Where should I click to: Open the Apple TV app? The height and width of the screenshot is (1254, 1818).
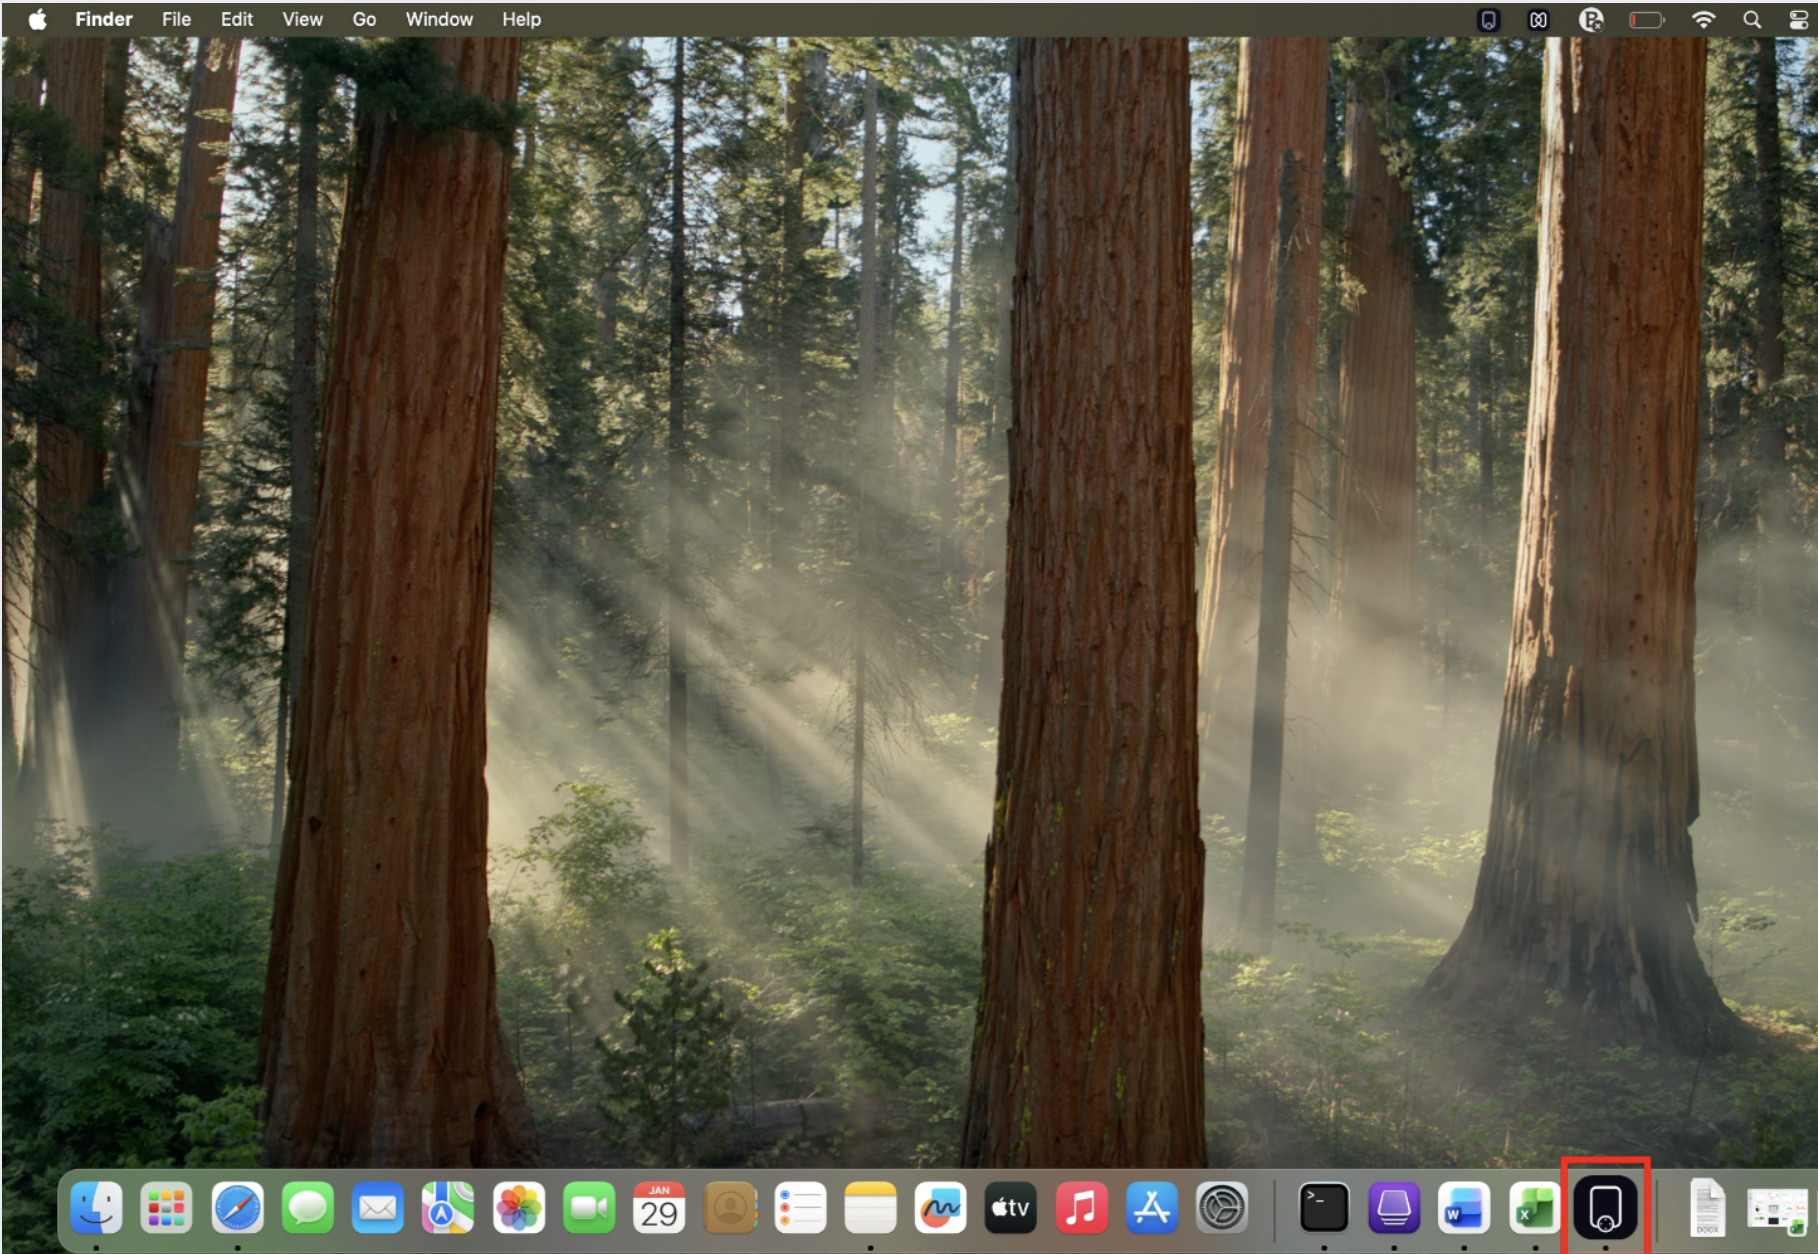pyautogui.click(x=1010, y=1208)
